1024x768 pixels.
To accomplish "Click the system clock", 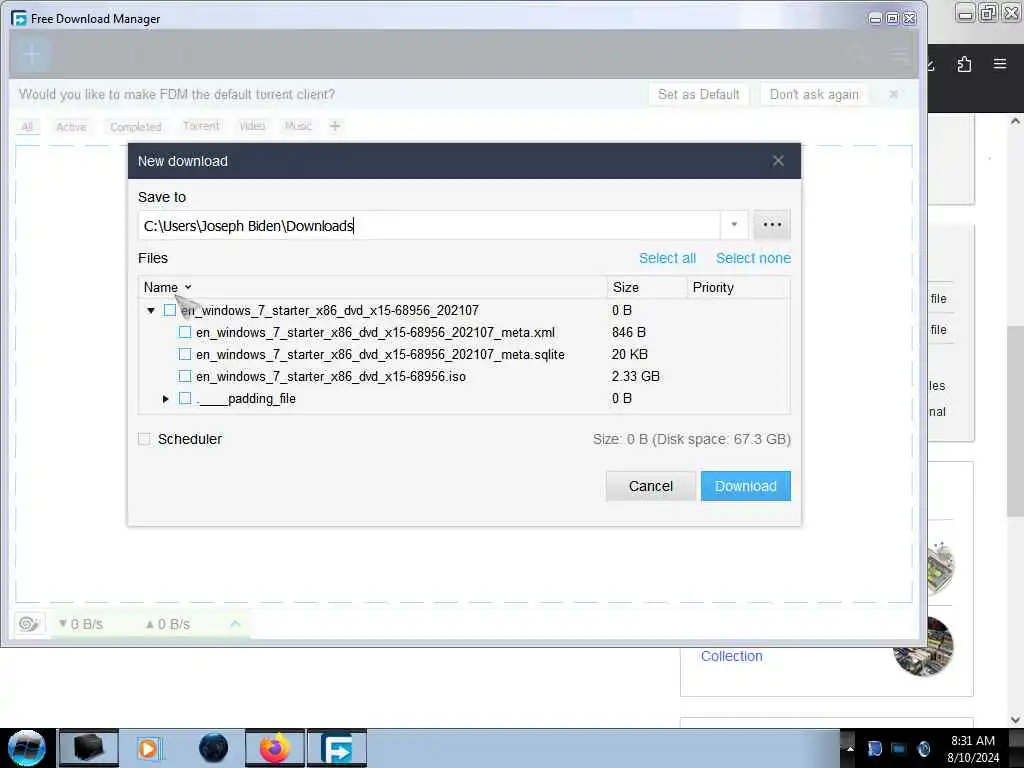I will click(x=973, y=749).
